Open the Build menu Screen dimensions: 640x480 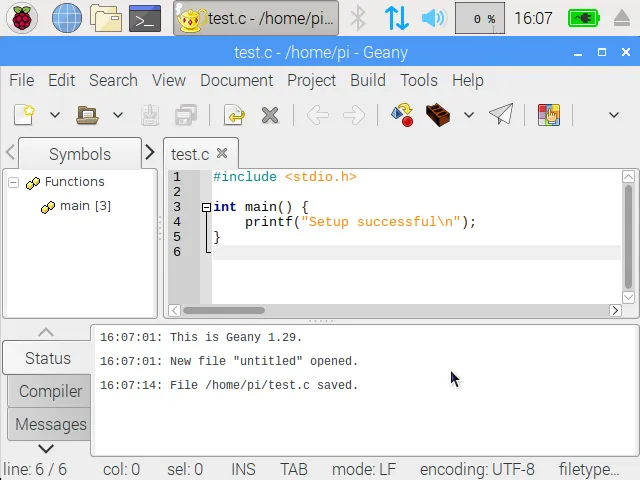[367, 80]
